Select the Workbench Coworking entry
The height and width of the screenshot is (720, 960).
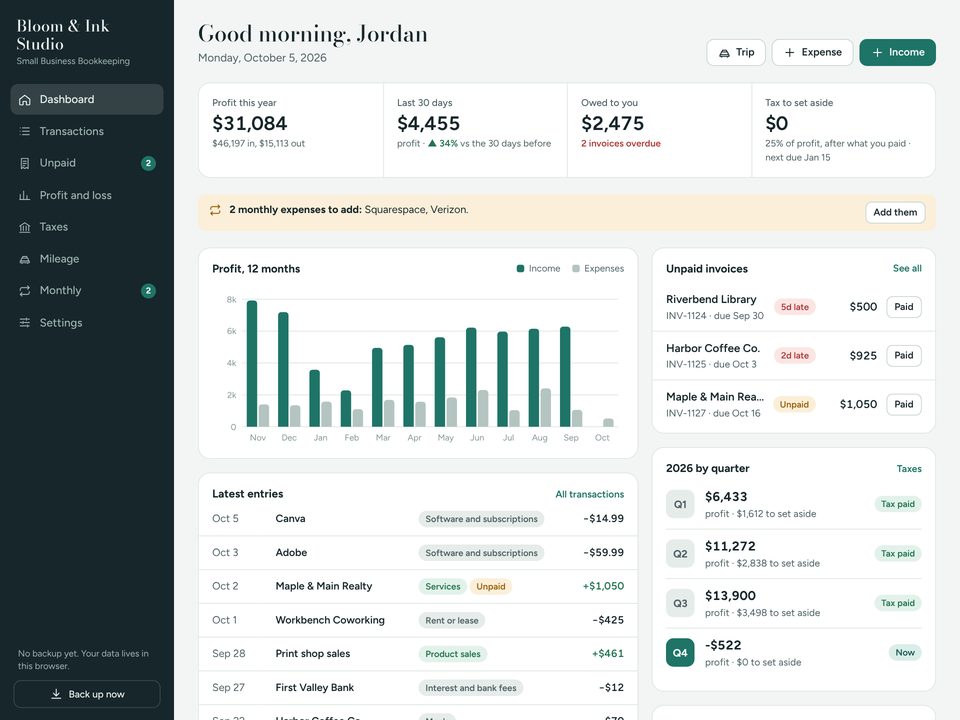418,620
